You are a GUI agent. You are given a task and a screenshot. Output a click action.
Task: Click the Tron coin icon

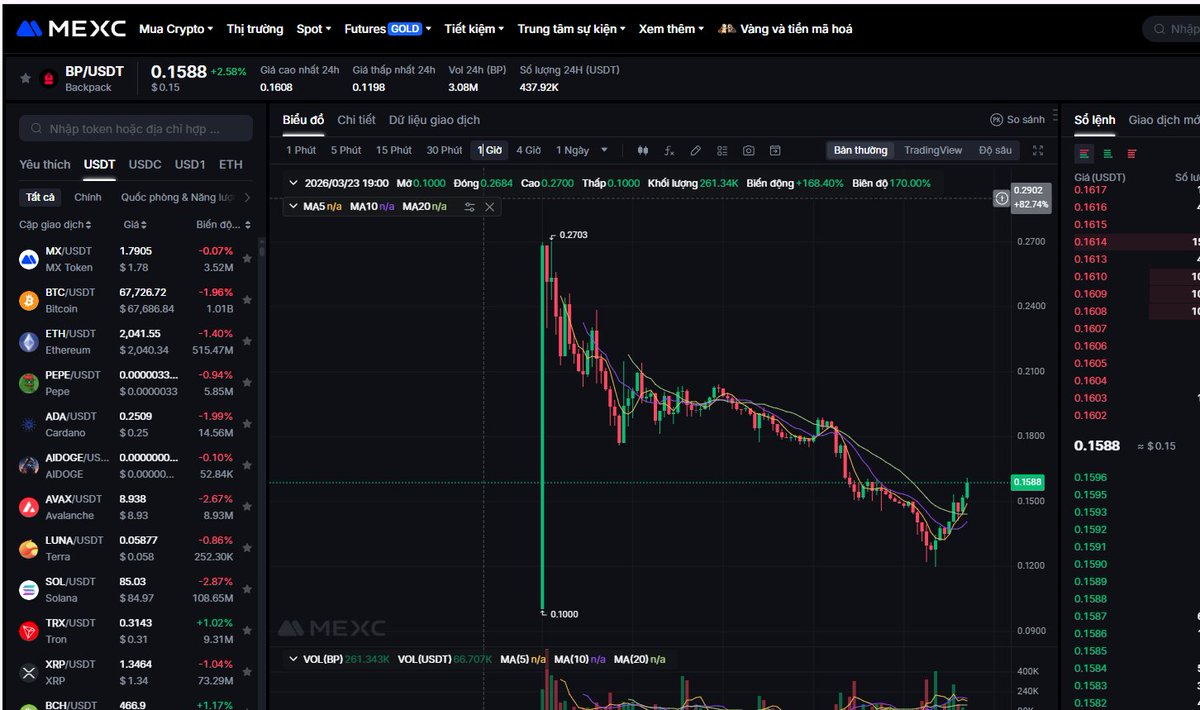[29, 631]
